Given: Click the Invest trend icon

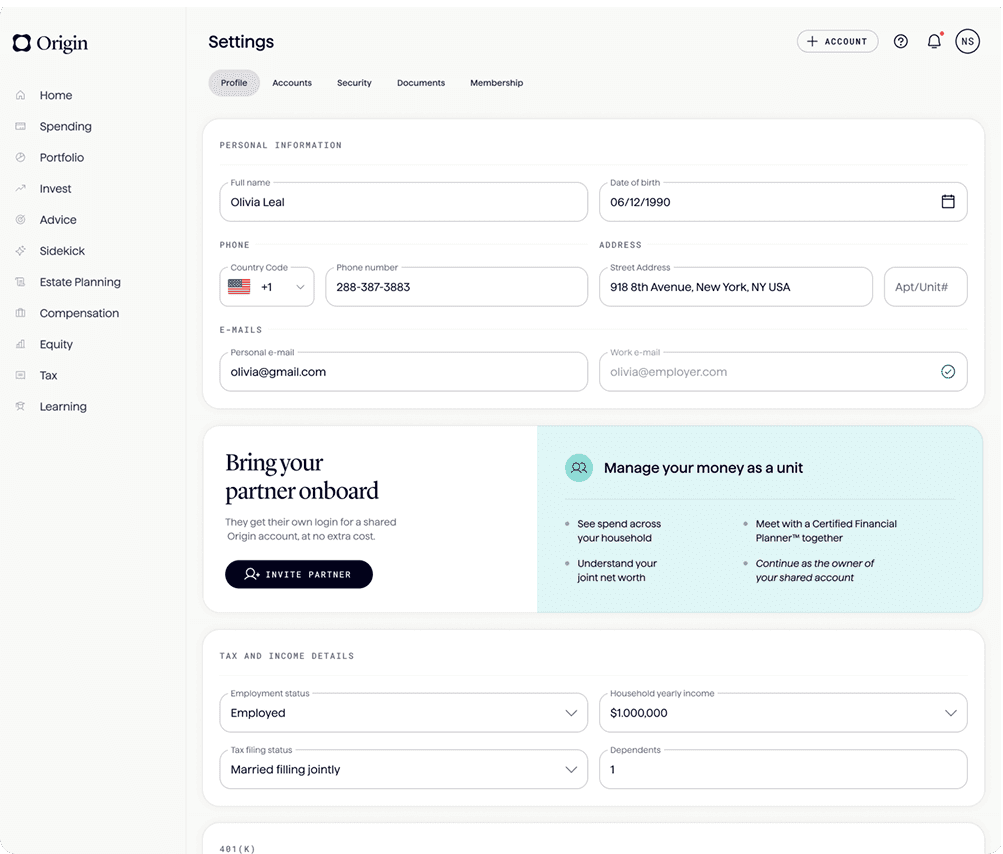Looking at the screenshot, I should coord(20,189).
